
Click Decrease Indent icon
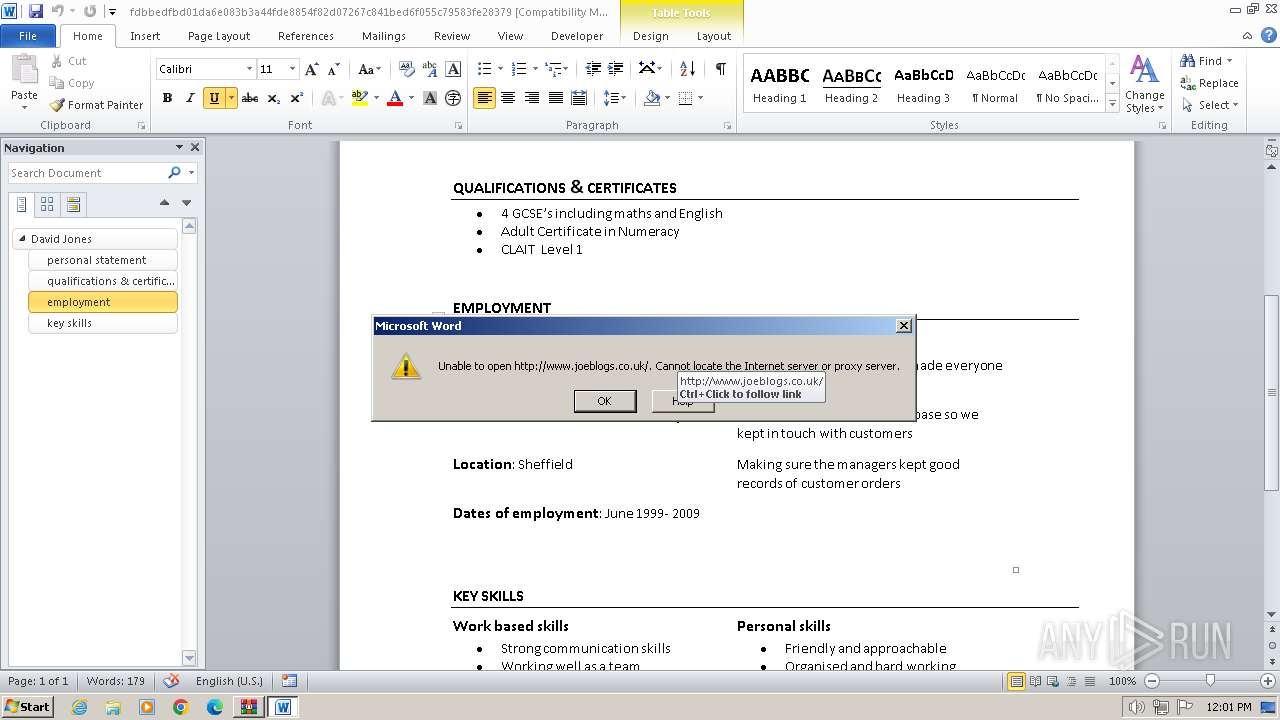pyautogui.click(x=593, y=69)
